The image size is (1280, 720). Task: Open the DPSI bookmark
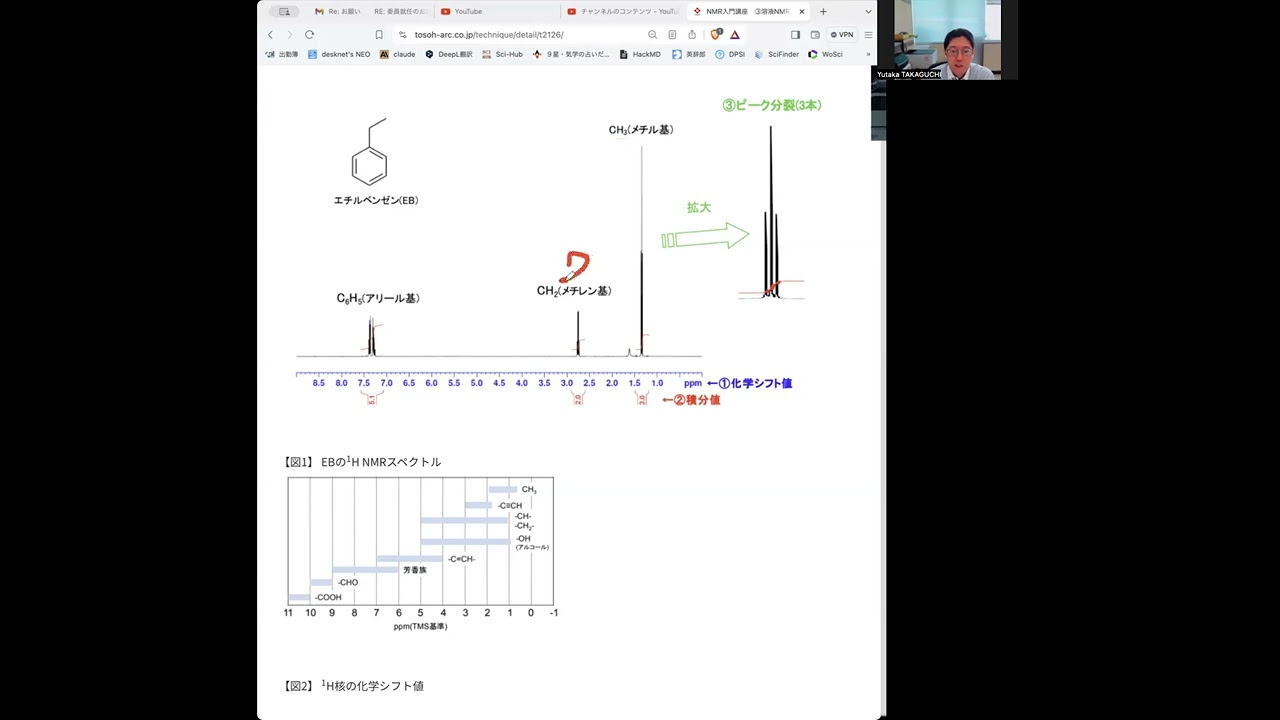click(x=730, y=54)
